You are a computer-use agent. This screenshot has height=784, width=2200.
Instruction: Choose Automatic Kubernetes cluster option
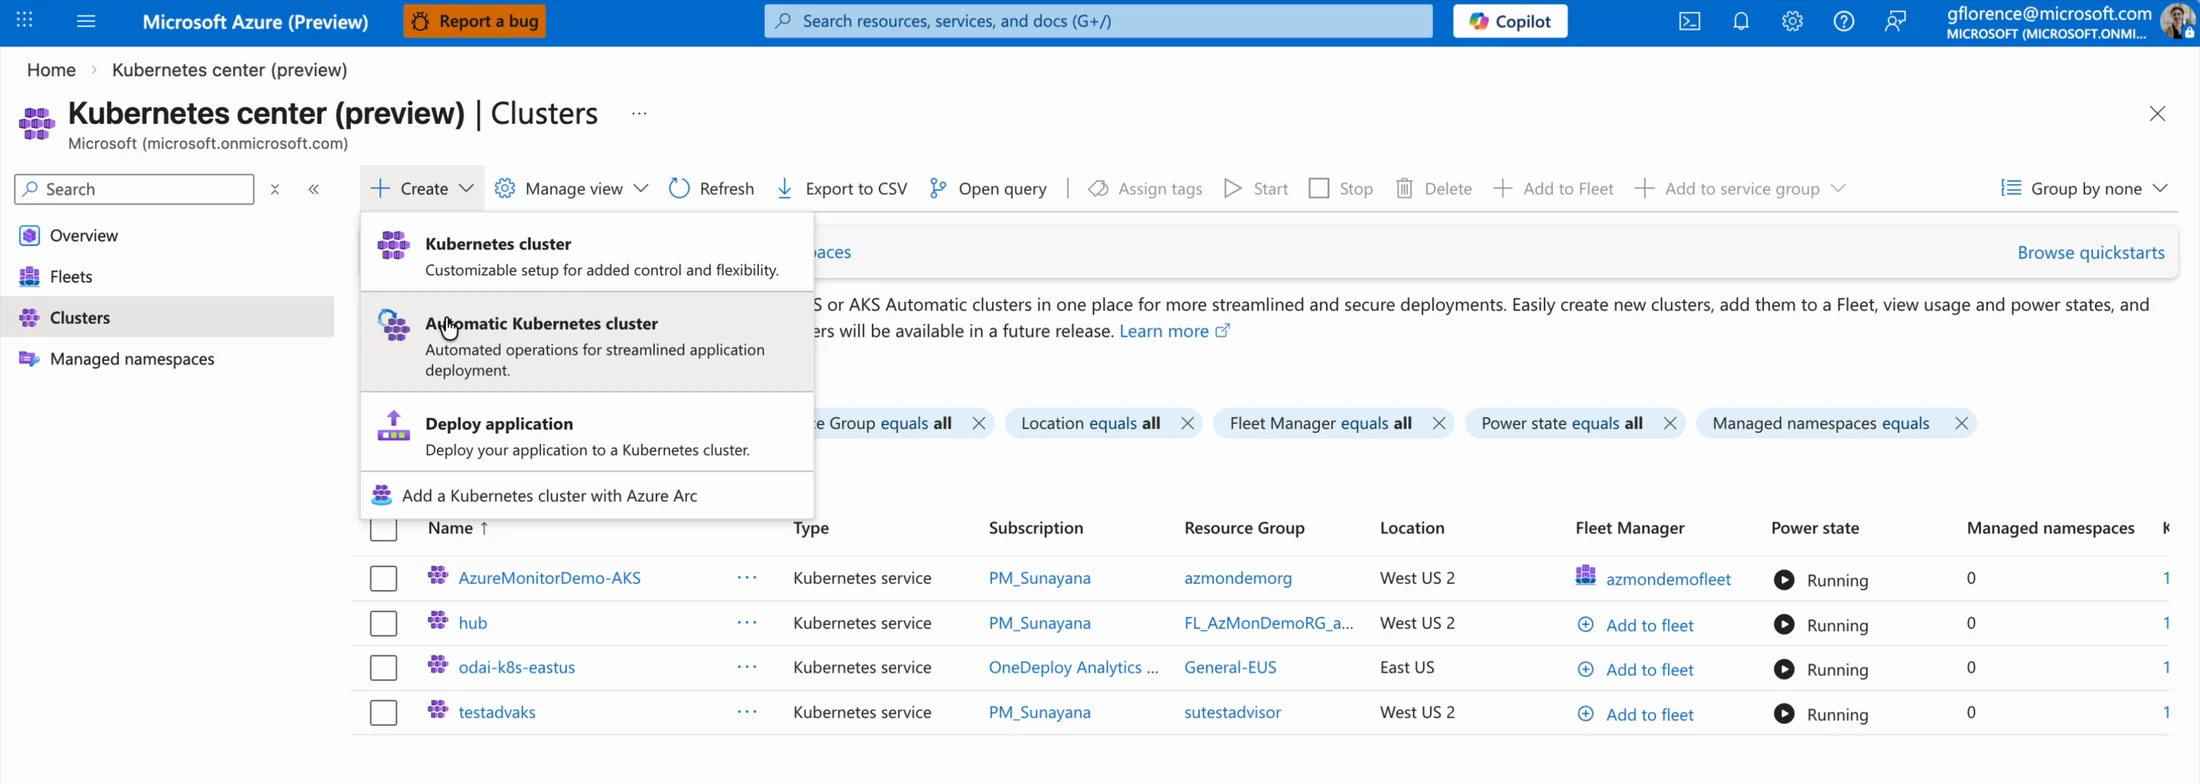point(587,341)
